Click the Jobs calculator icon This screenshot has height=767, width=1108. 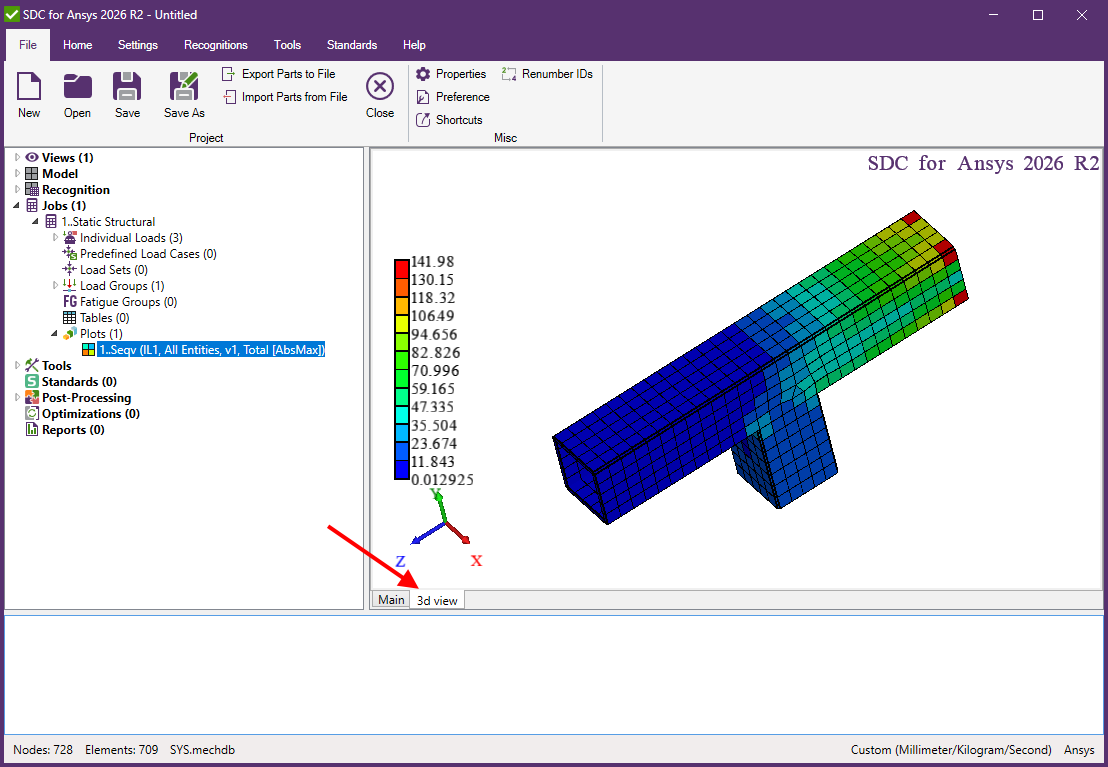[32, 206]
